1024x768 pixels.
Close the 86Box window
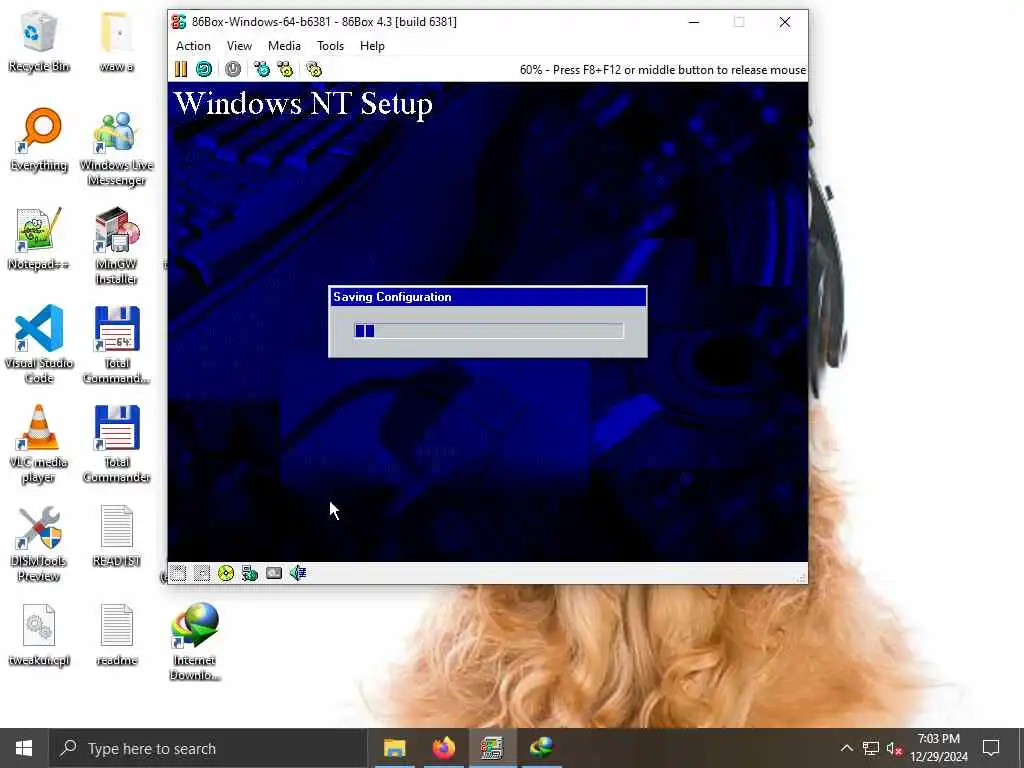(785, 22)
